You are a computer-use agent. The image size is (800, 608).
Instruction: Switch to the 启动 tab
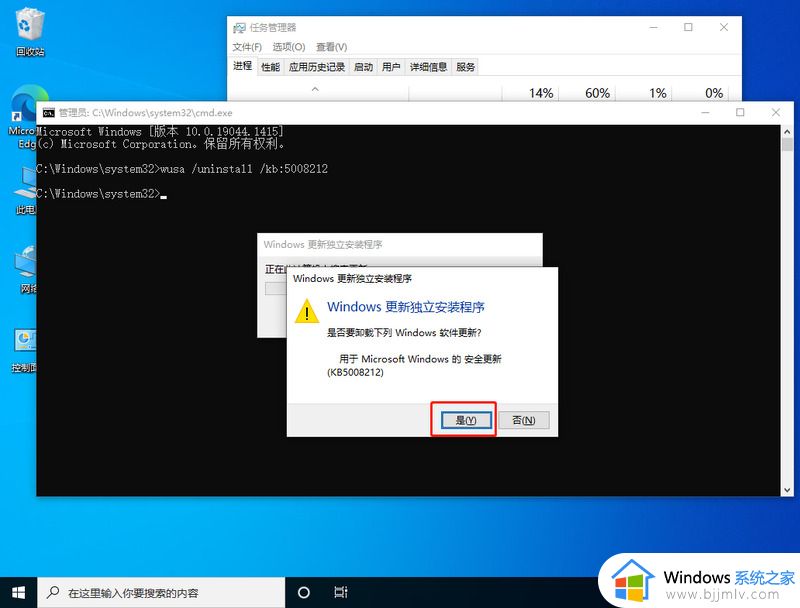(363, 67)
